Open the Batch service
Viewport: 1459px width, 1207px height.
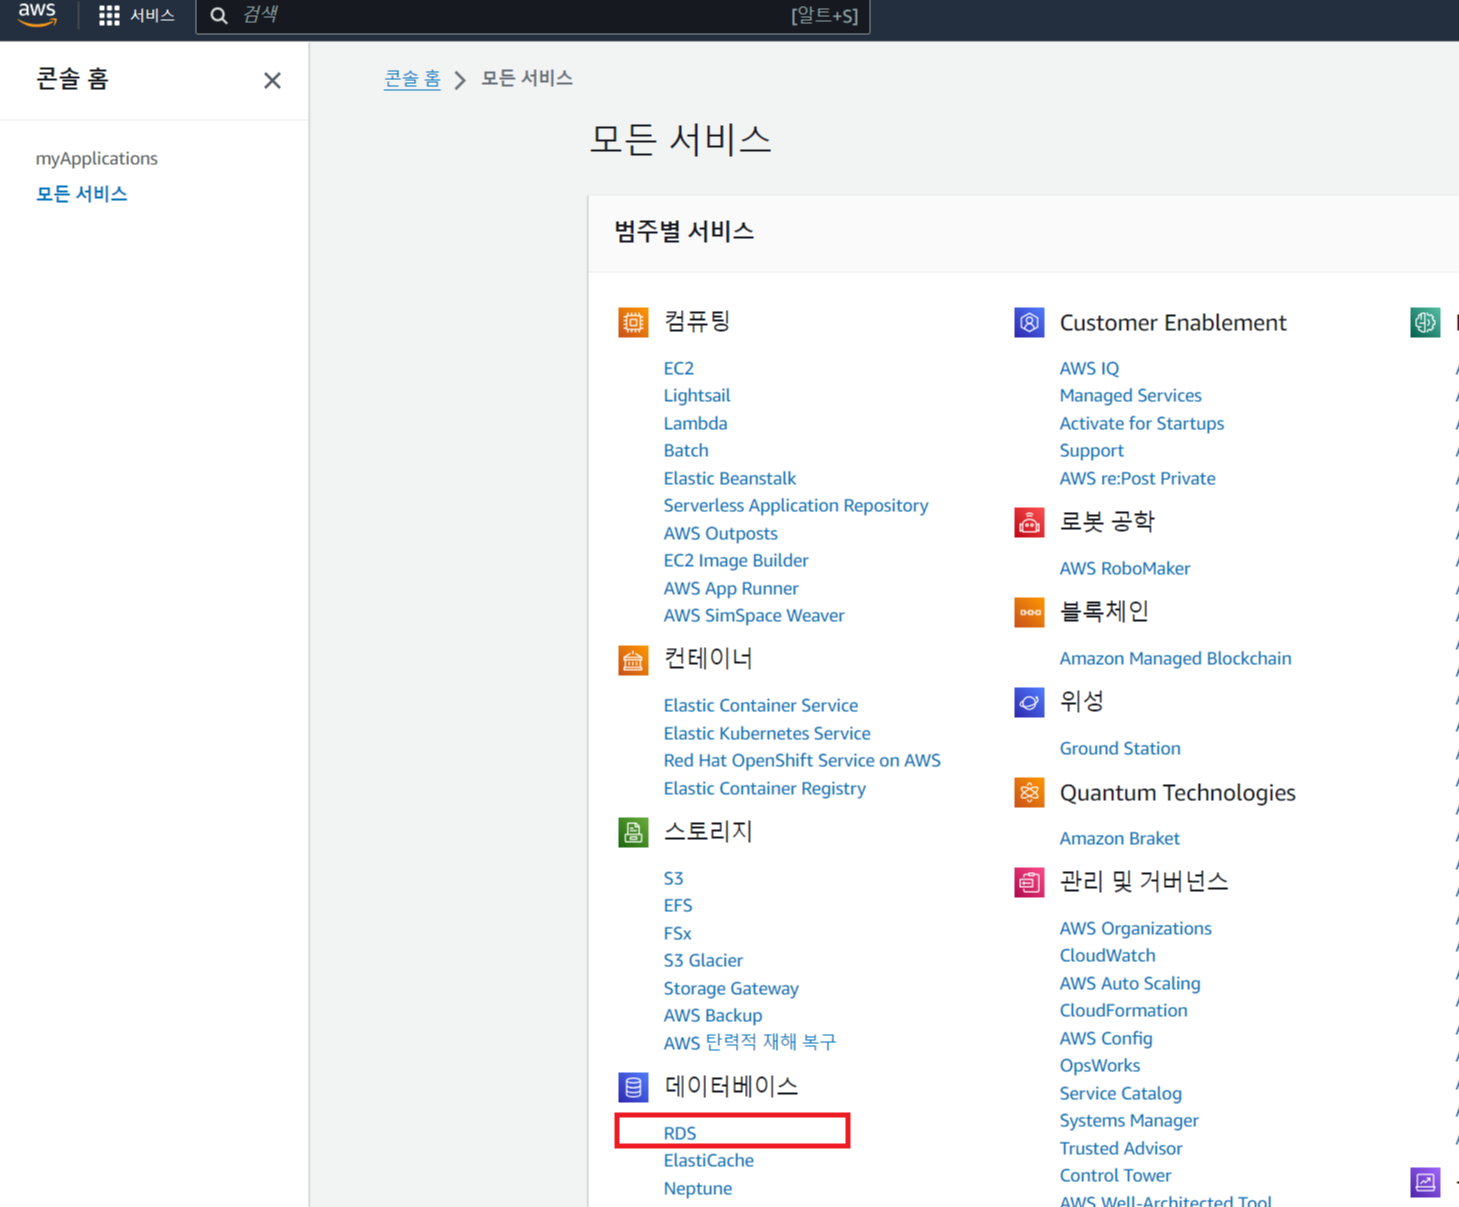coord(685,450)
